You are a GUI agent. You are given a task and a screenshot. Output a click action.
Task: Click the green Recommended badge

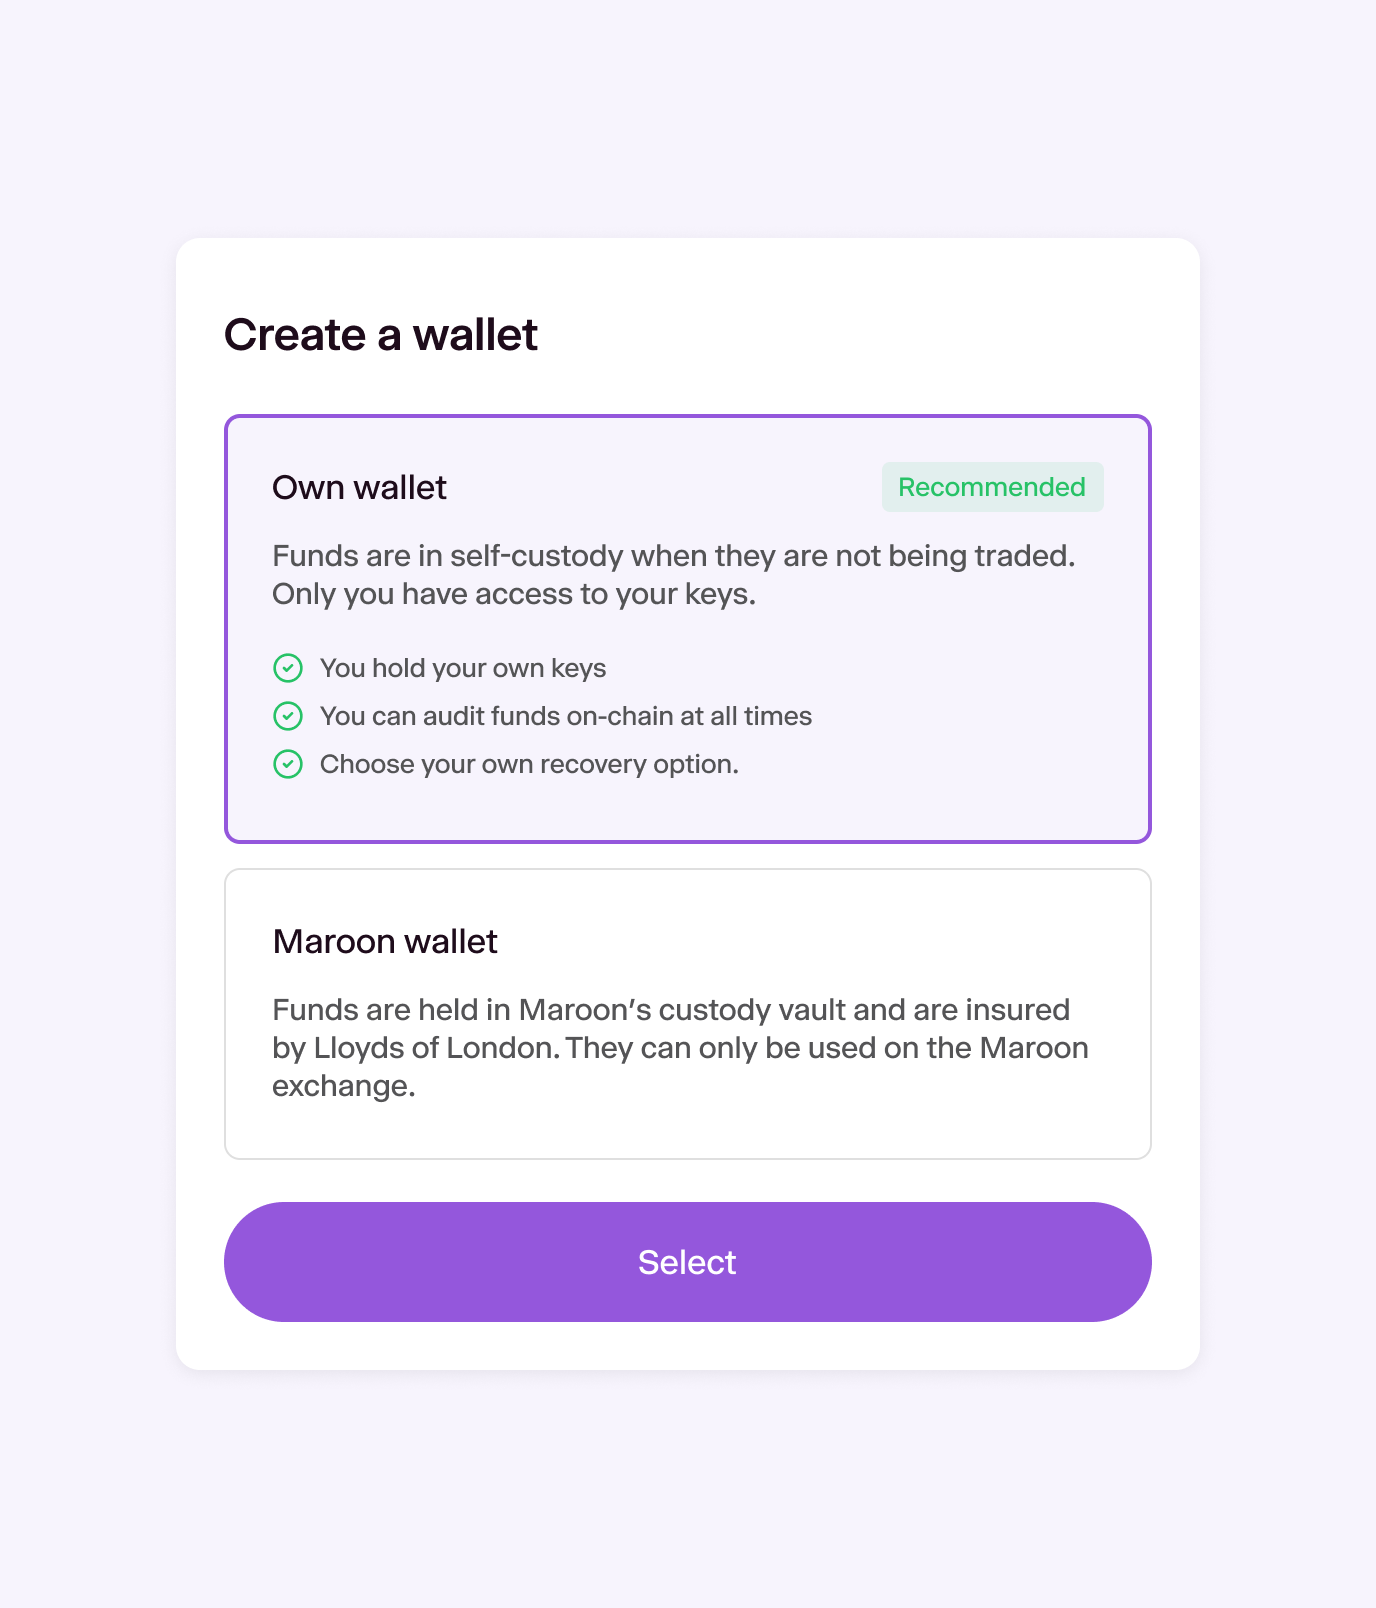click(992, 487)
